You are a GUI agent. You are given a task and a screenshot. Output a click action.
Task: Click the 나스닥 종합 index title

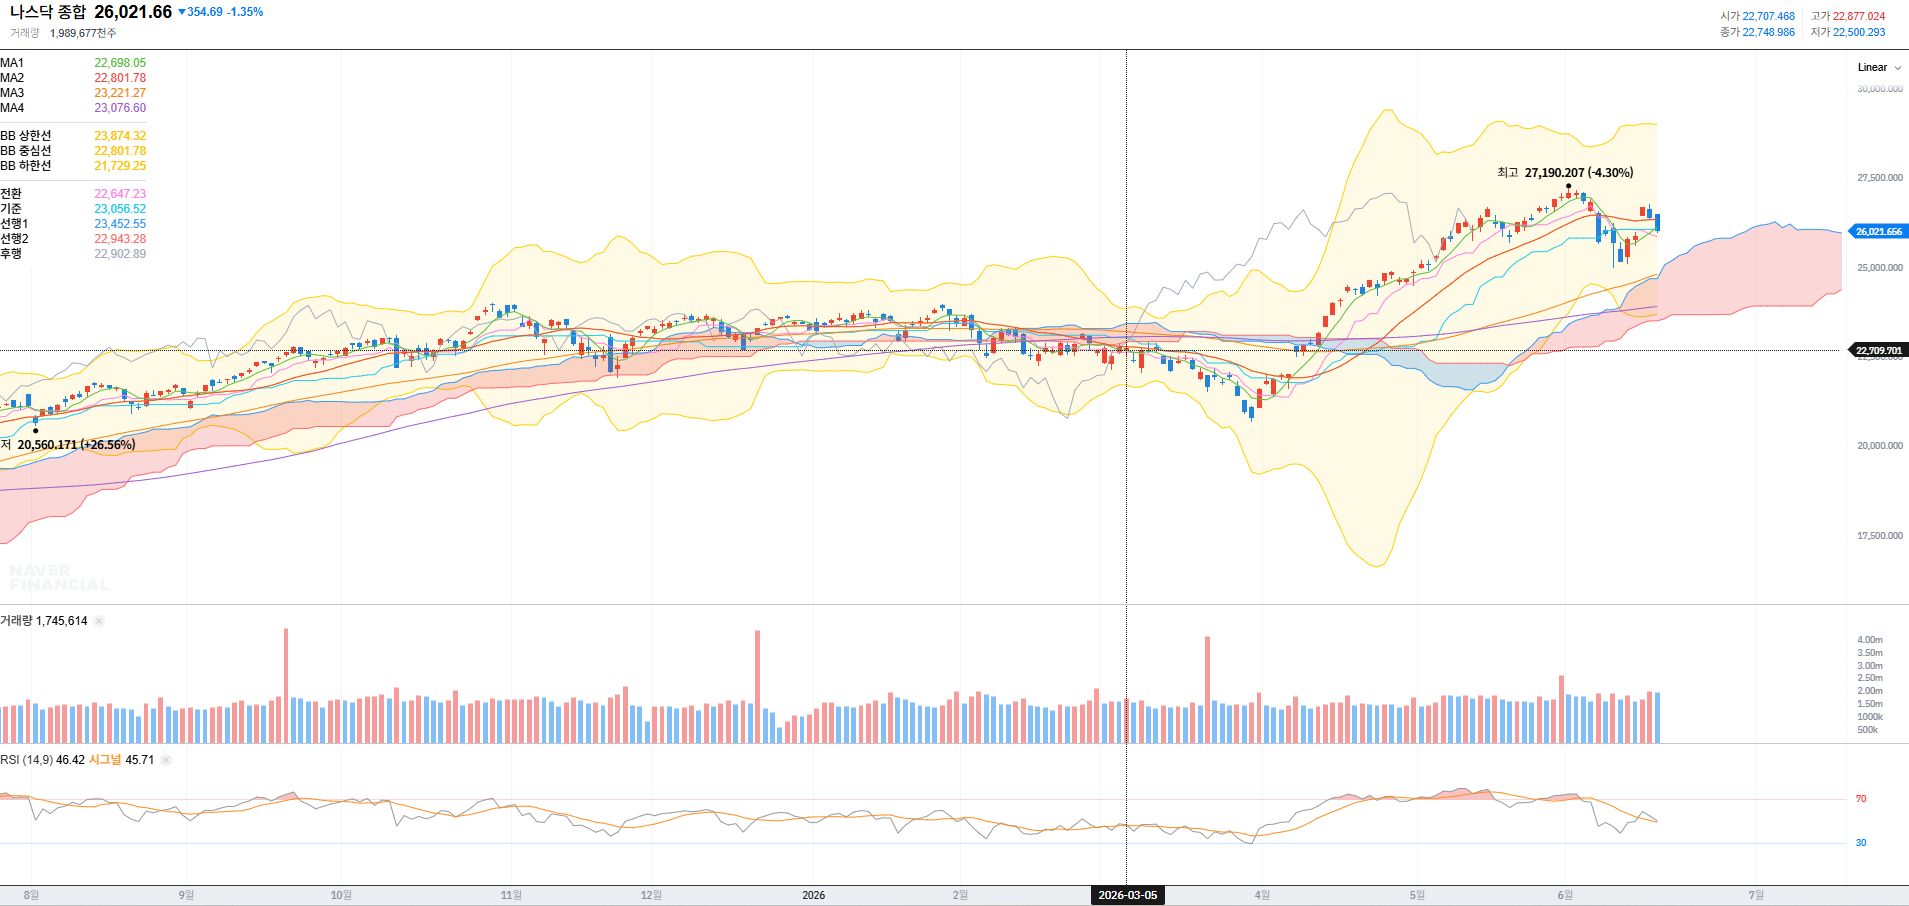click(48, 12)
